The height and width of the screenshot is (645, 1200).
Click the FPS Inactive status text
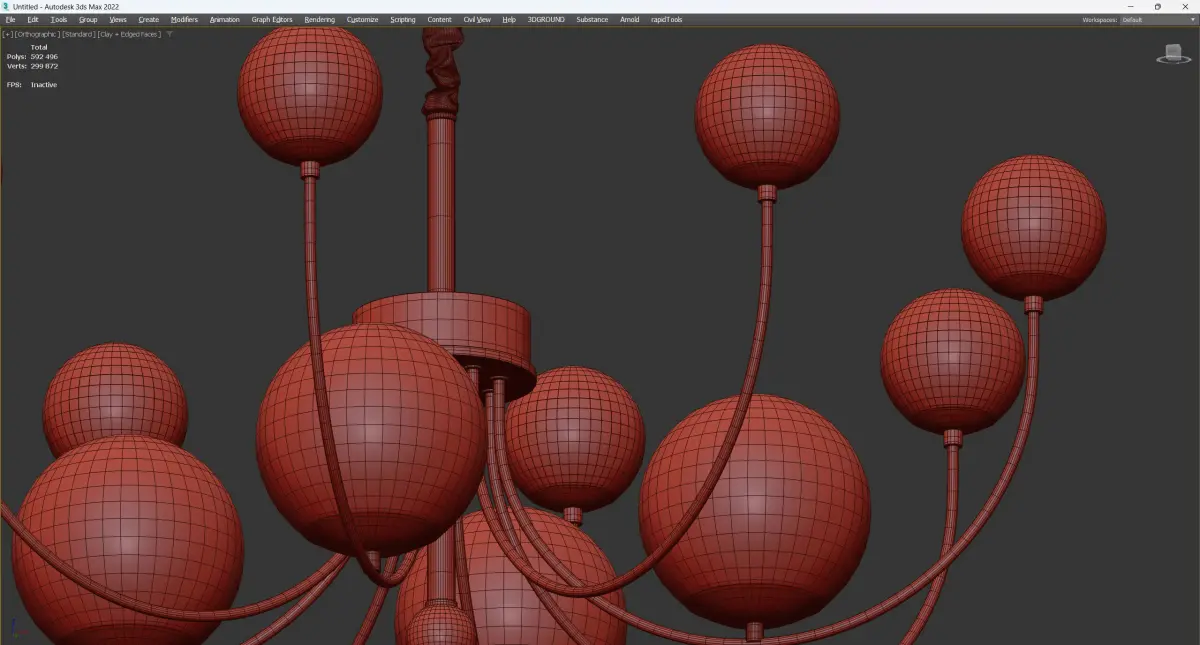pyautogui.click(x=44, y=85)
